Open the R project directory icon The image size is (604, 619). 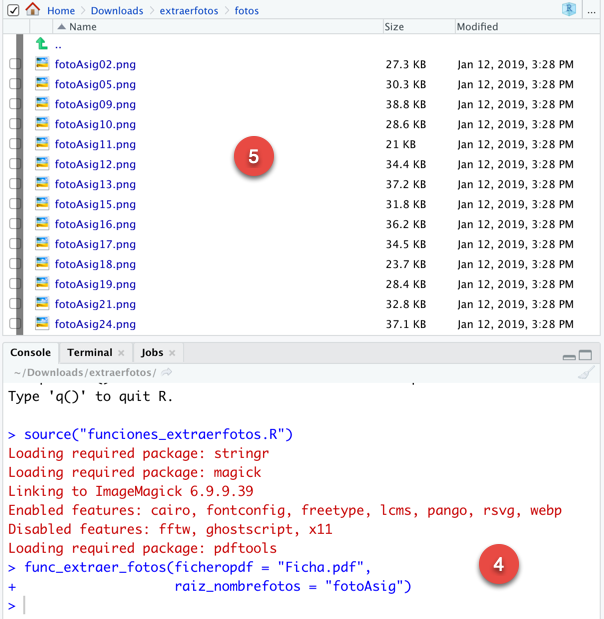tap(569, 9)
